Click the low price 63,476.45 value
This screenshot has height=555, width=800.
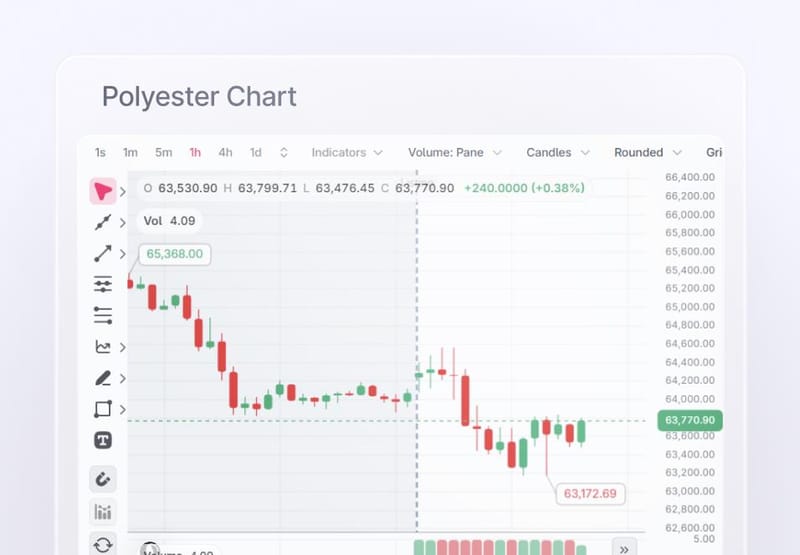pos(345,188)
